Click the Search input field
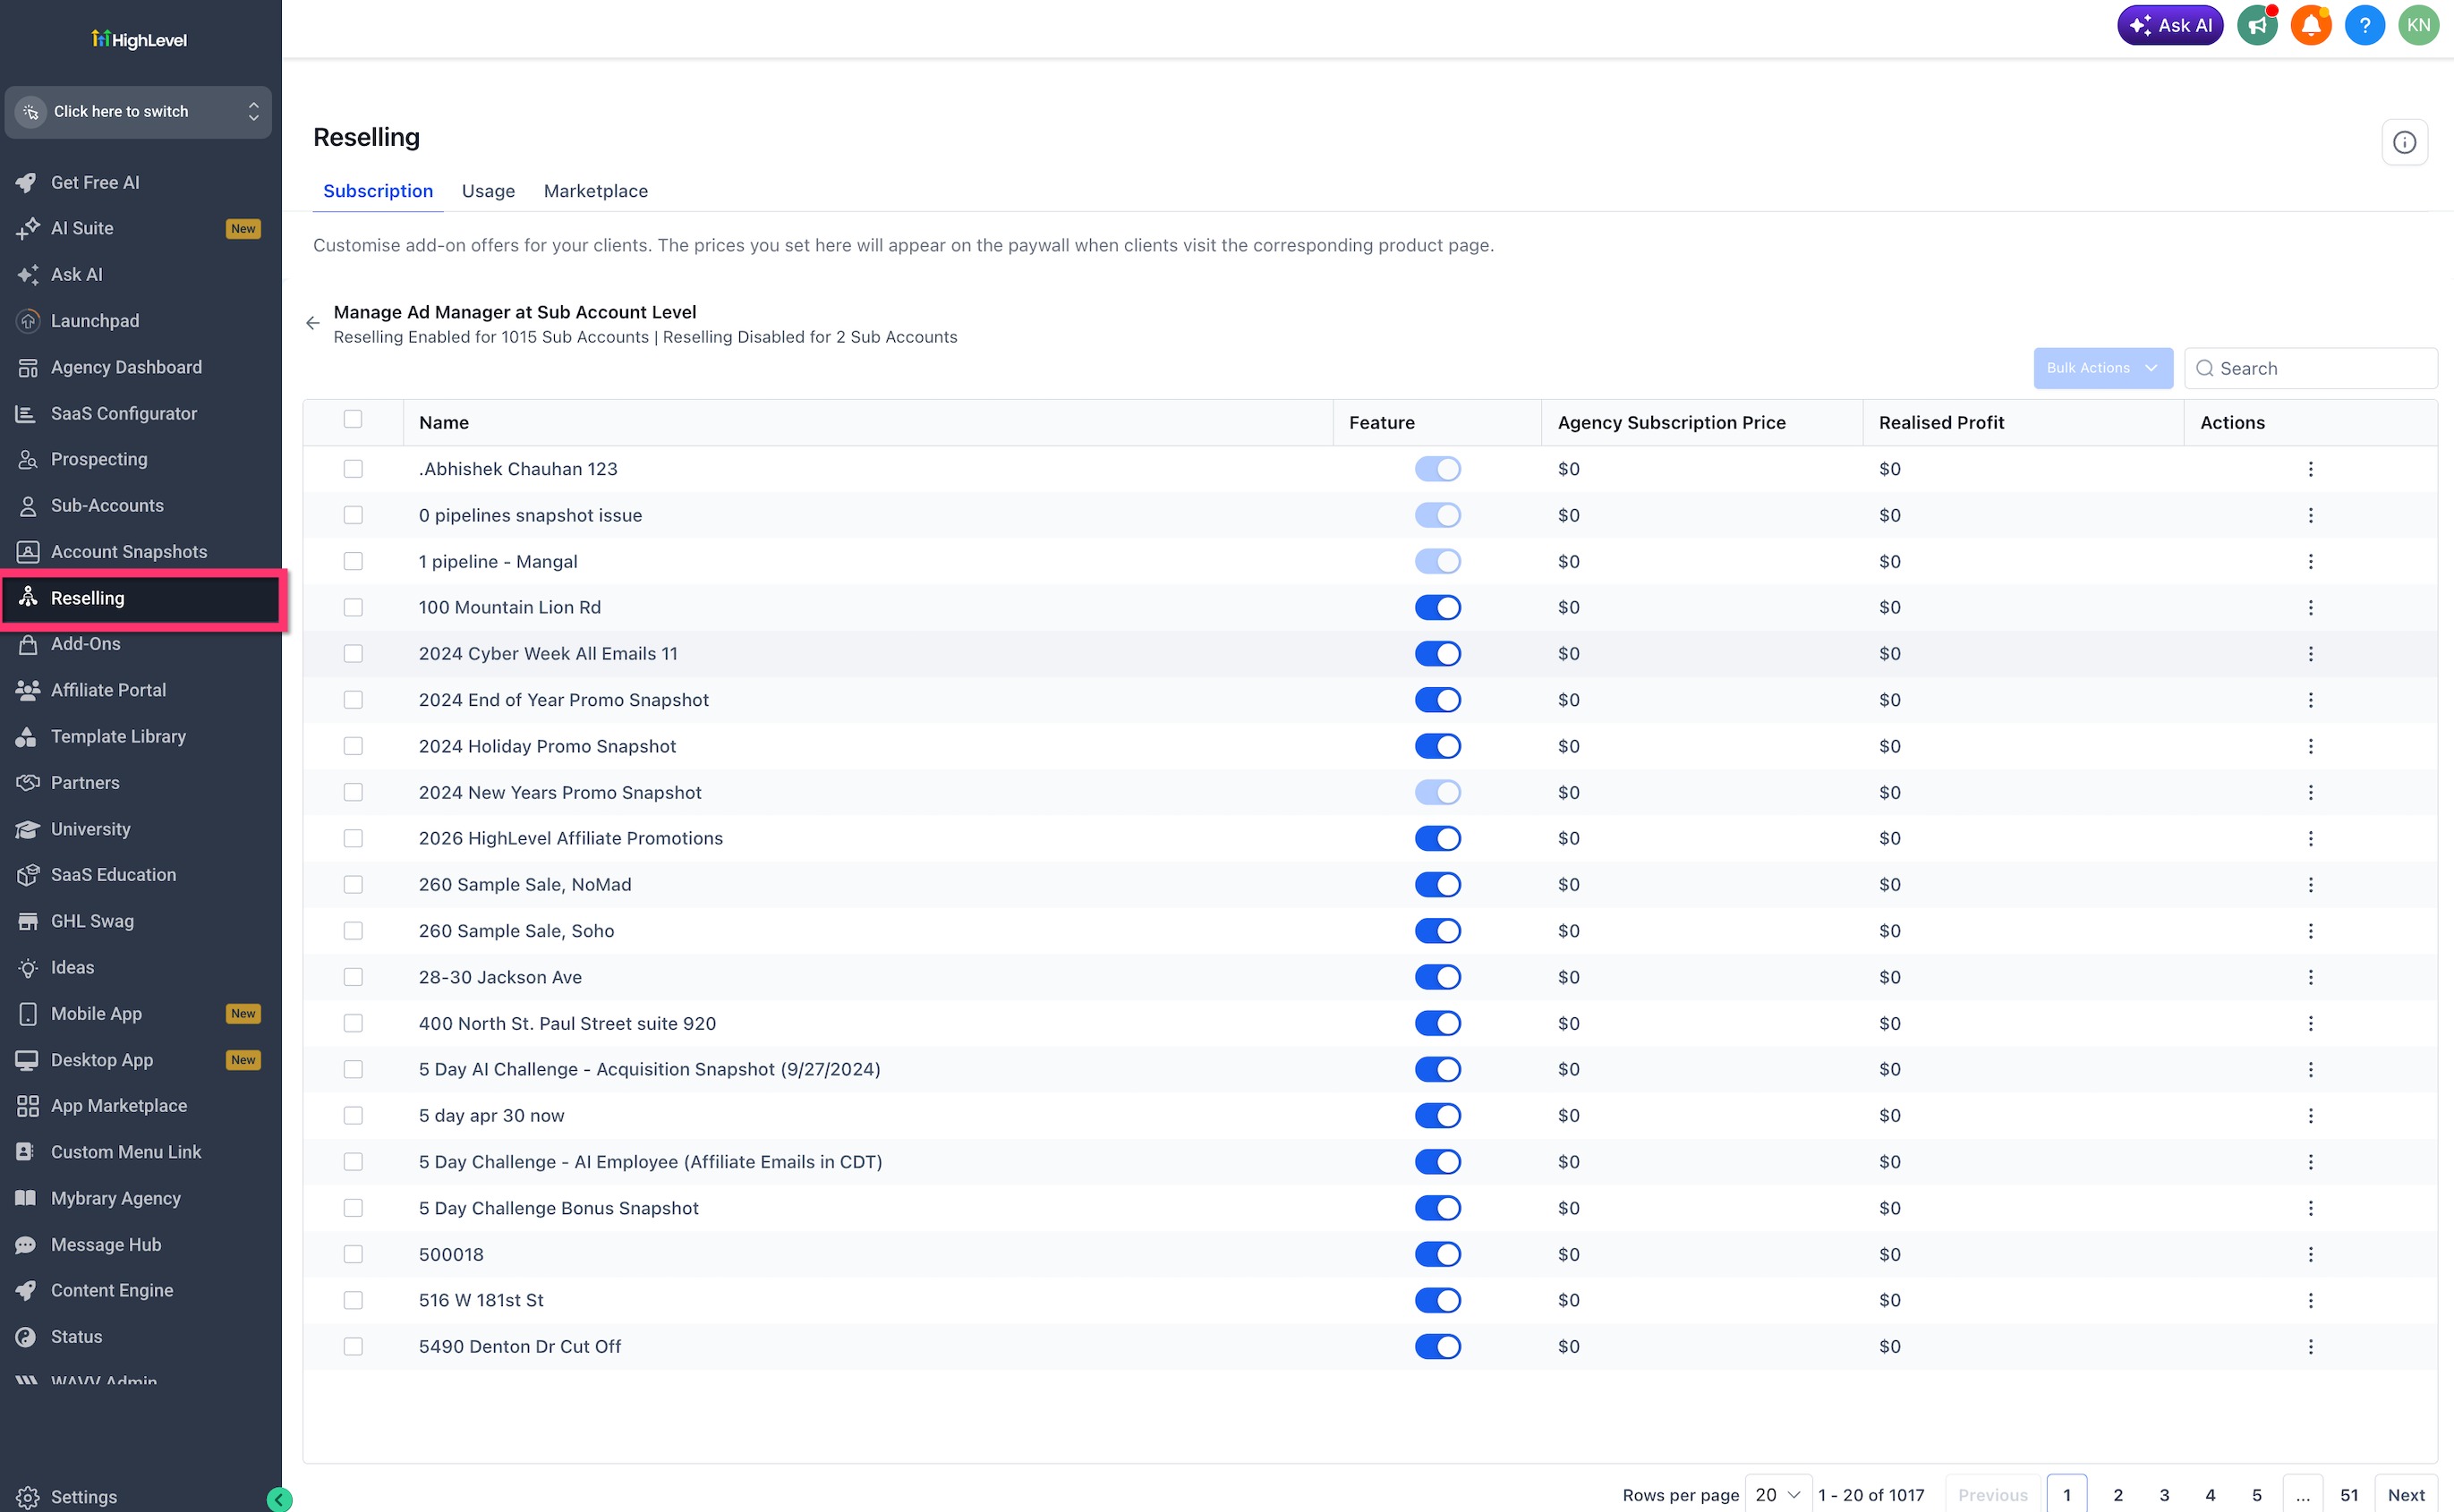 (2310, 368)
